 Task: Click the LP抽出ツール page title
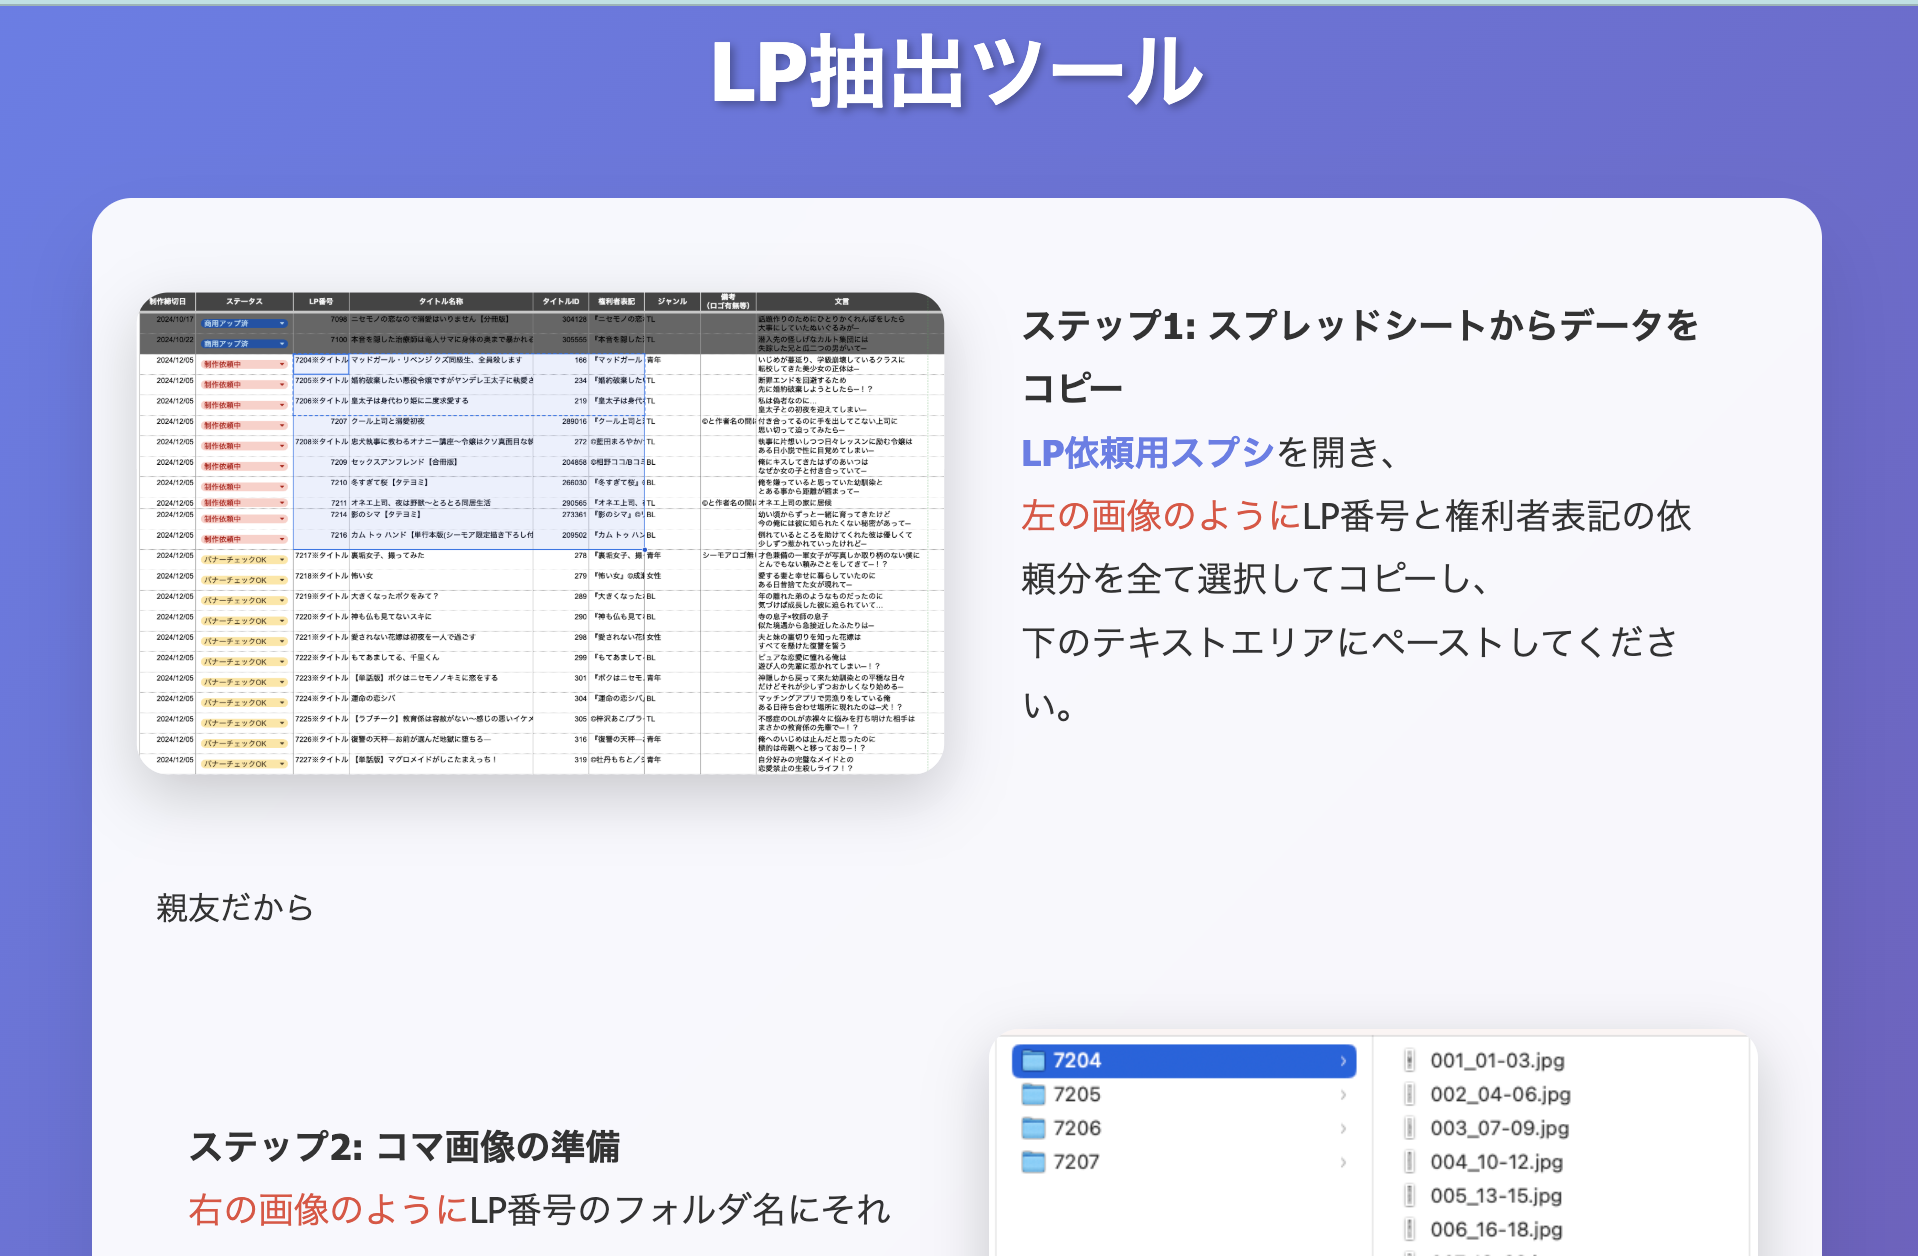[957, 72]
